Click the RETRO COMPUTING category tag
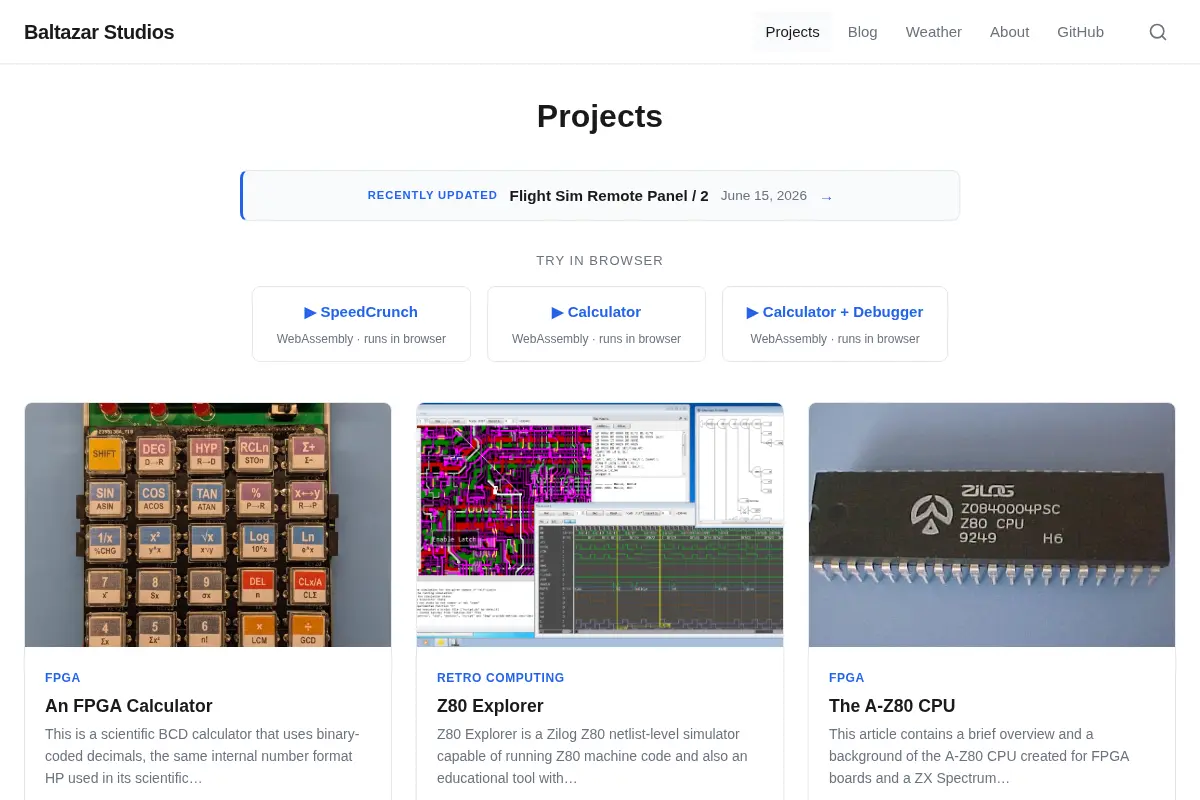This screenshot has height=800, width=1200. [x=501, y=678]
